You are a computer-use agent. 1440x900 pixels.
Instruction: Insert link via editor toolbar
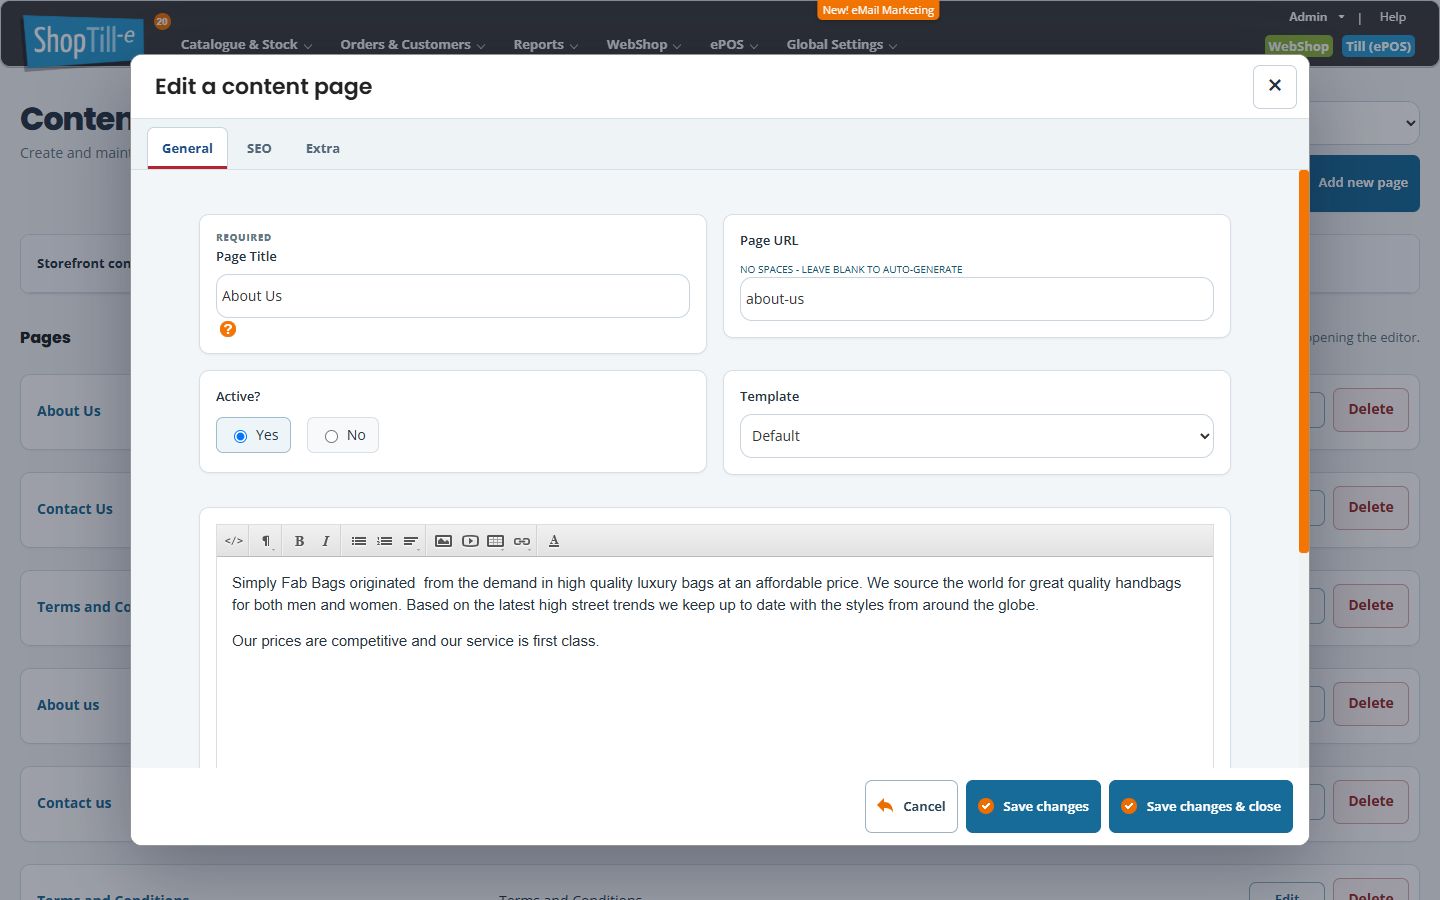click(522, 541)
